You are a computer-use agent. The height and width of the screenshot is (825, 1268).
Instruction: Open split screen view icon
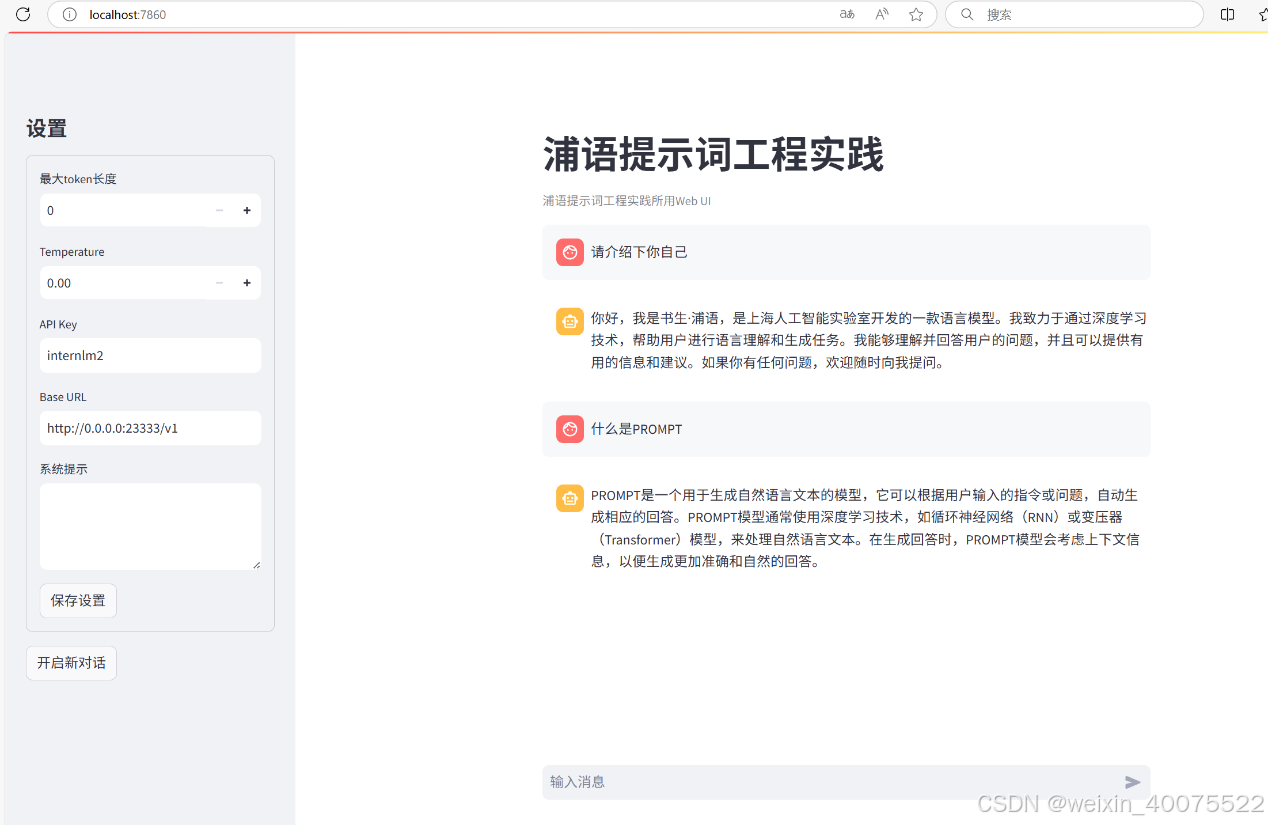(x=1228, y=14)
